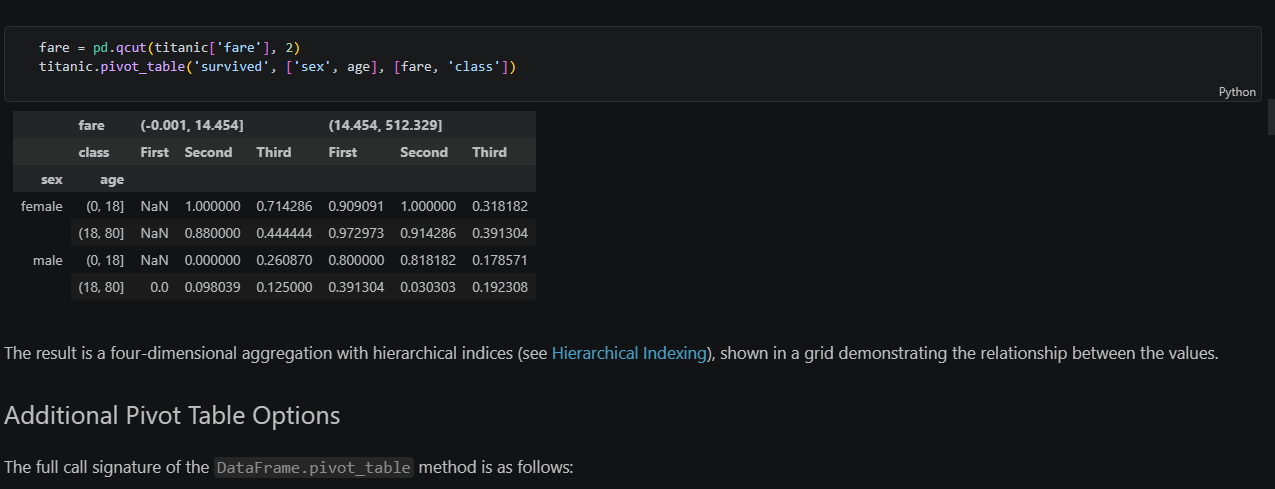The image size is (1275, 489).
Task: Click the 0.972973 table cell
Action: tap(356, 233)
